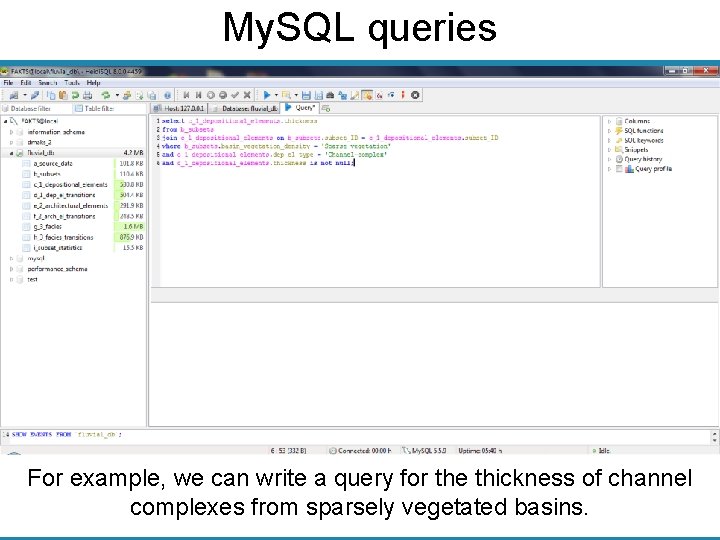Expand the Query history helper node
This screenshot has width=720, height=540.
click(609, 159)
